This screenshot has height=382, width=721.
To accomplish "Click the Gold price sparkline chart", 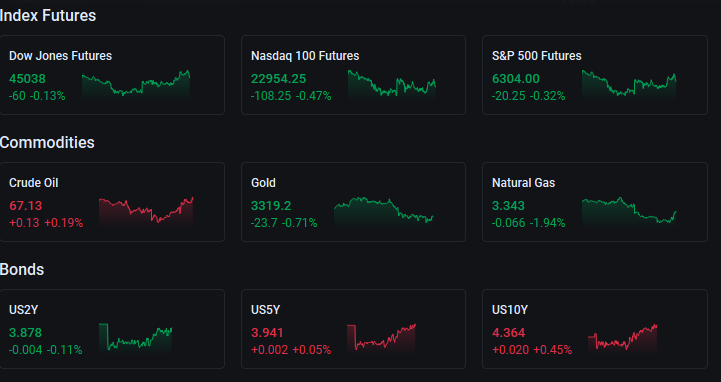I will 383,211.
